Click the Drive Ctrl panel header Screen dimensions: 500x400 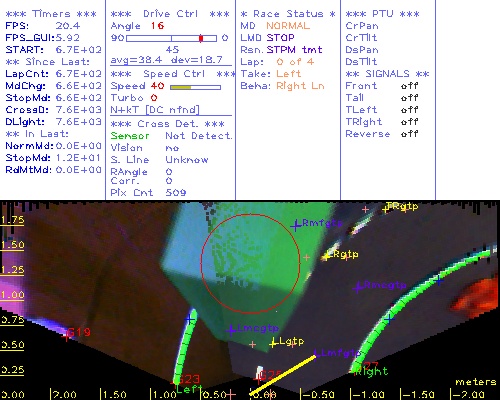point(170,14)
